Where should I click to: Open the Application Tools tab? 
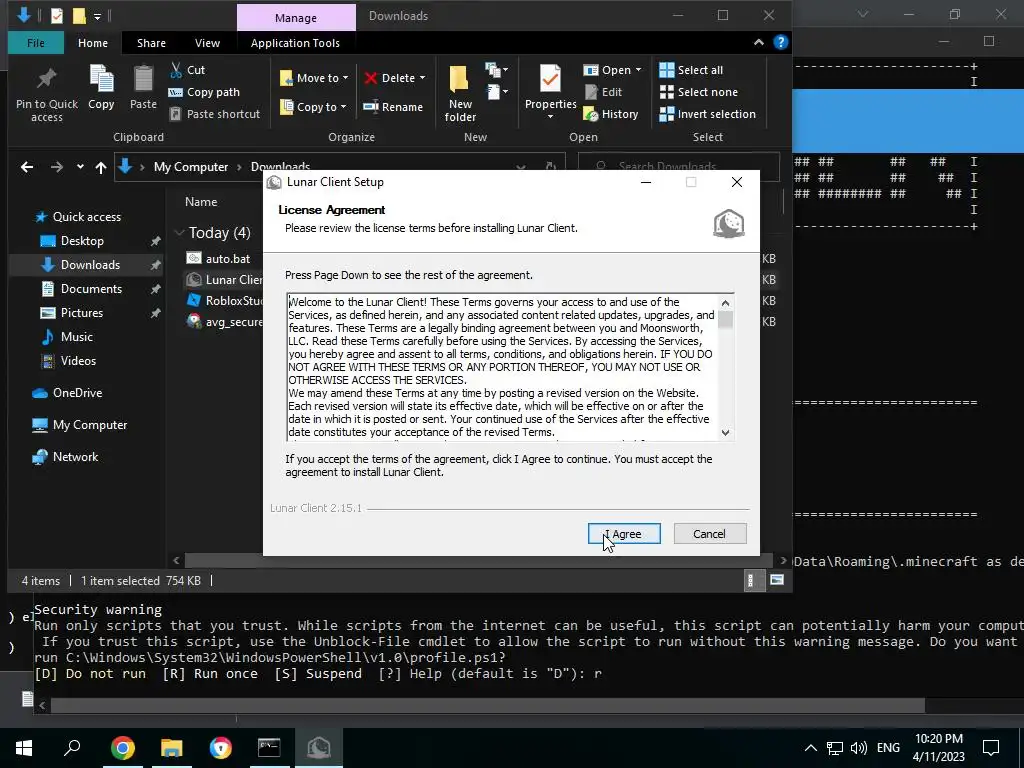[295, 43]
